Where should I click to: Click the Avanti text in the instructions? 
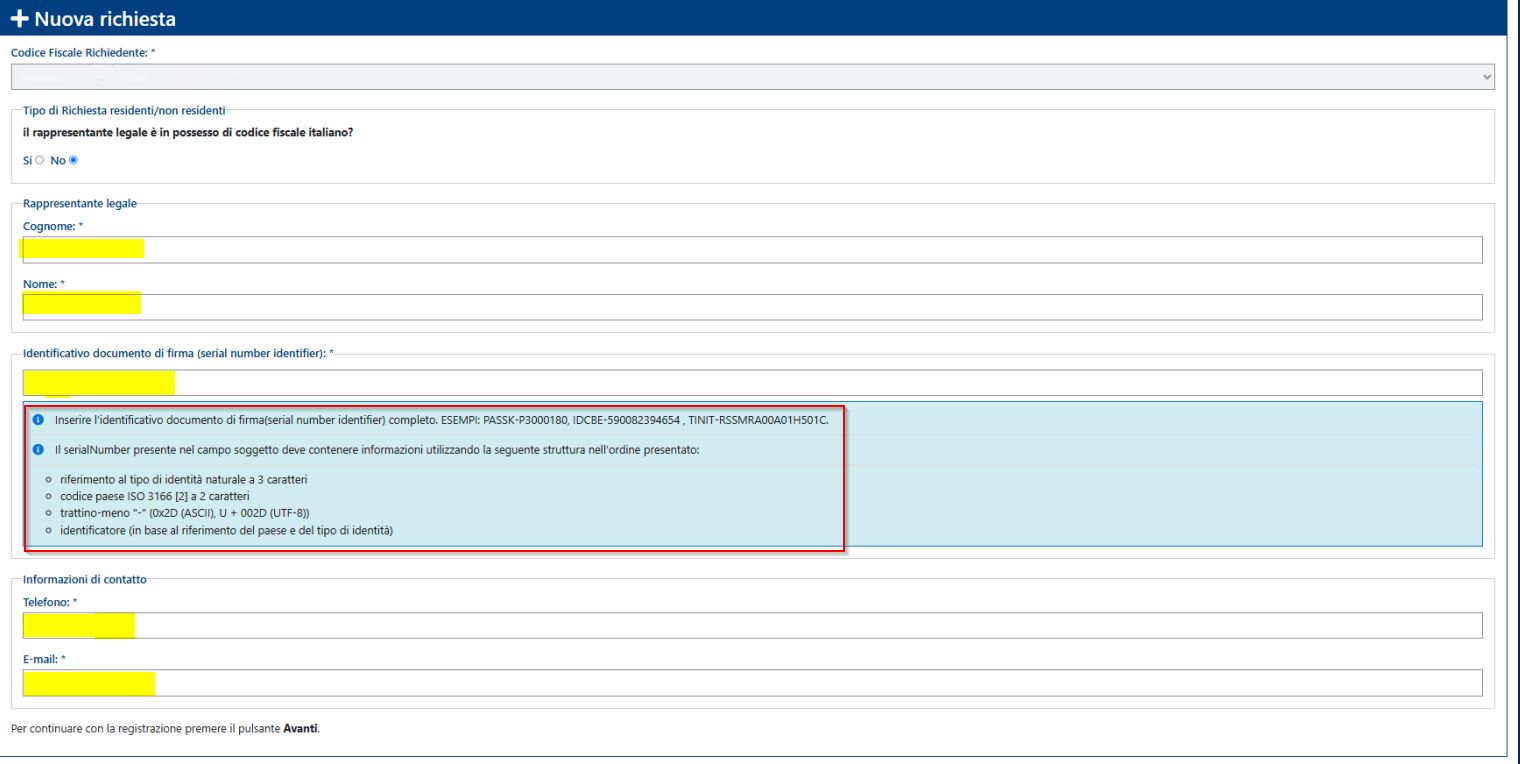[x=300, y=729]
